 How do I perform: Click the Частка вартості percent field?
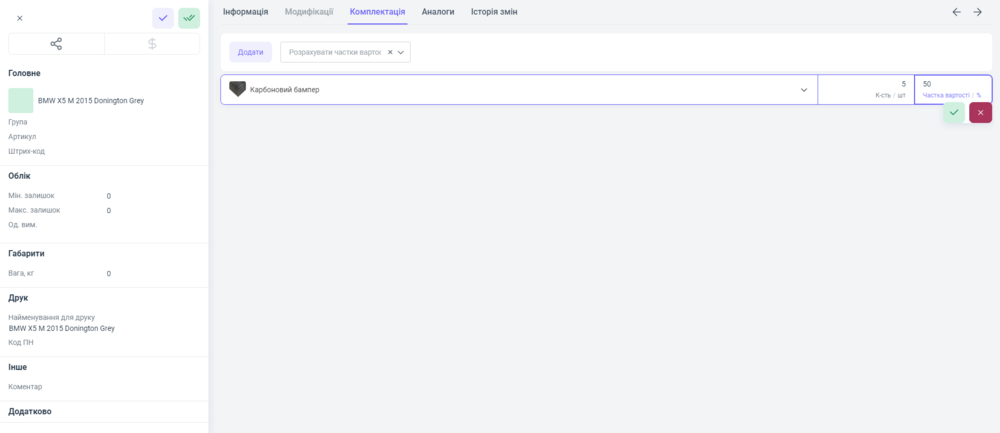(x=952, y=85)
